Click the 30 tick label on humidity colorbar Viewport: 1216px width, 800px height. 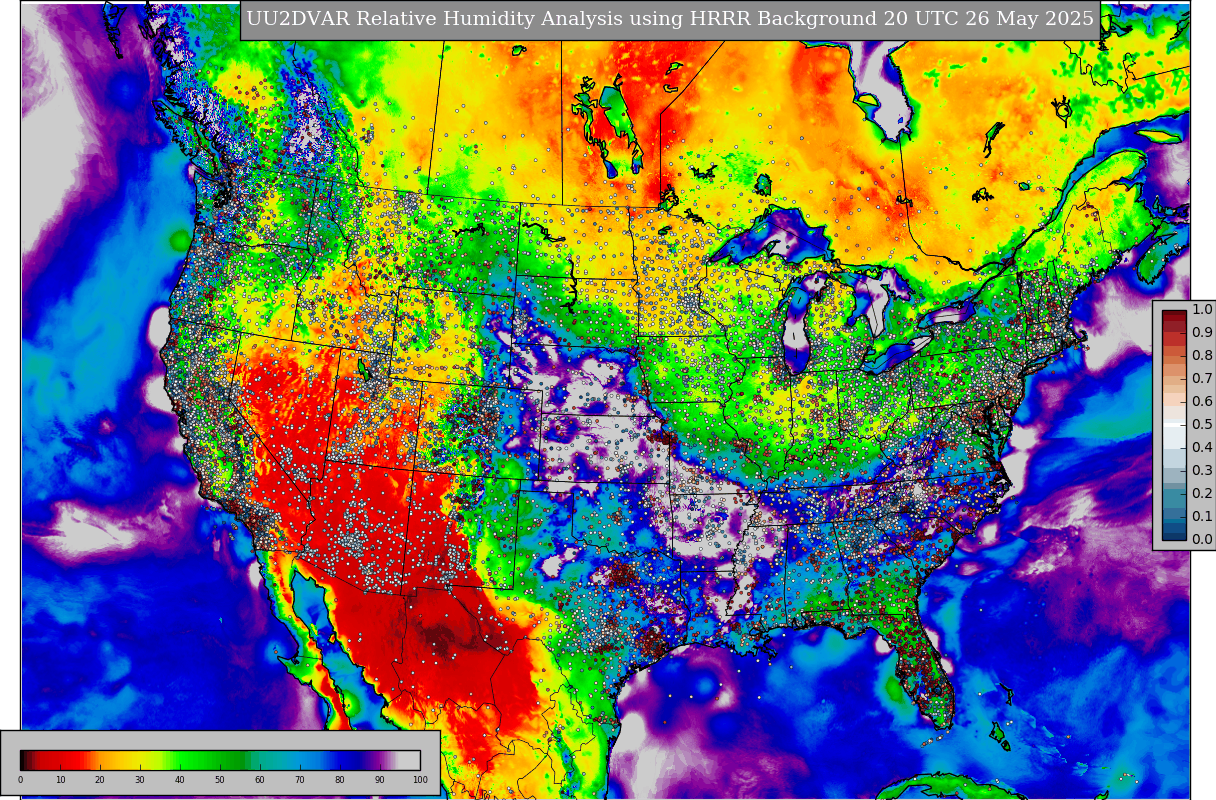(x=140, y=780)
